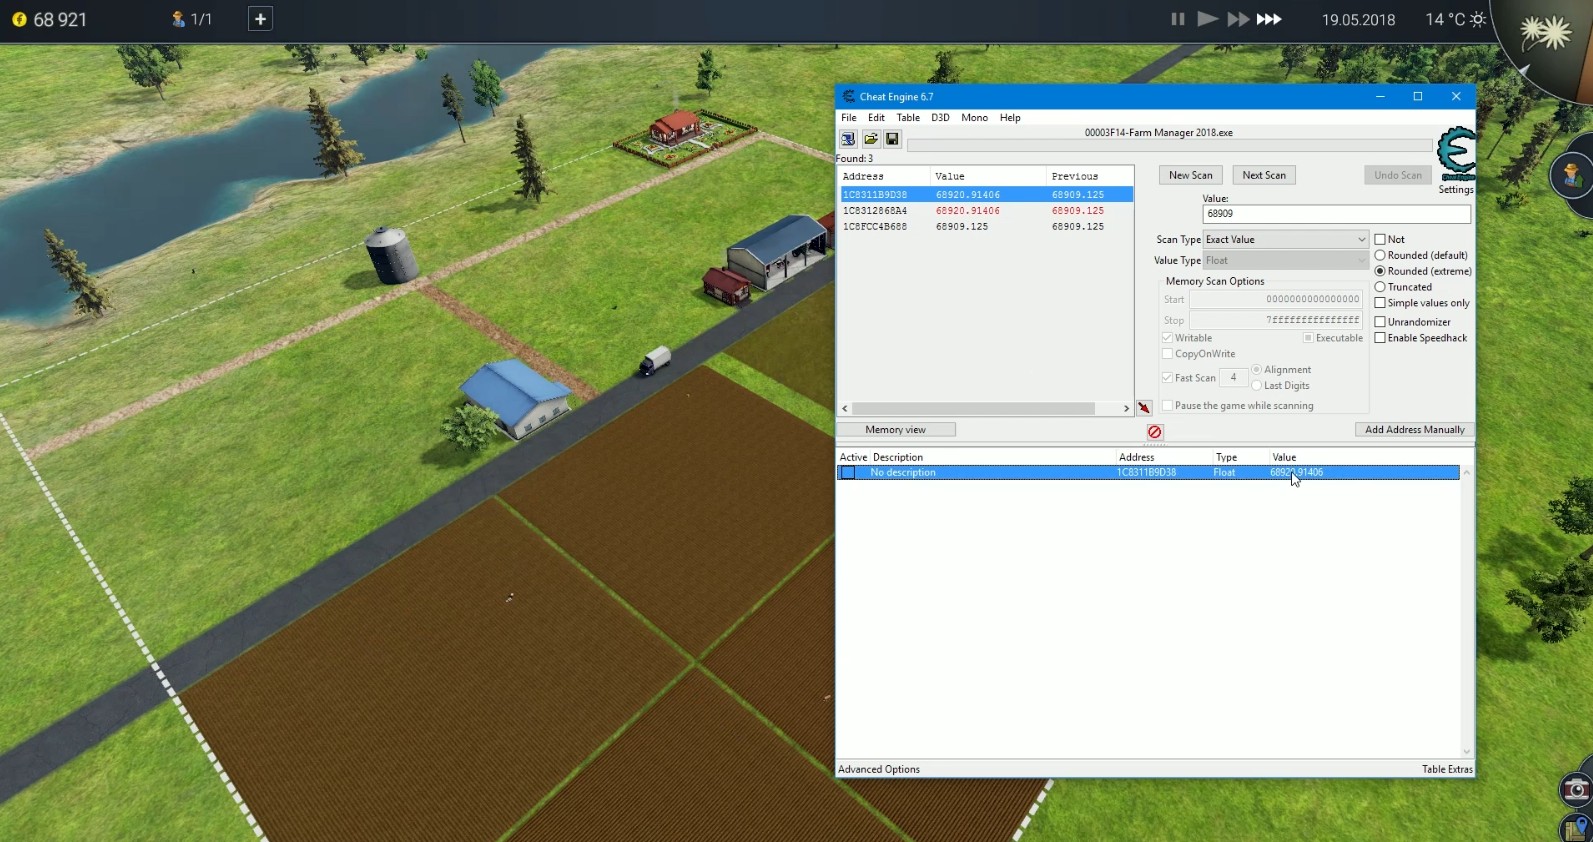
Task: Enable Simple values only checkbox
Action: tap(1380, 303)
